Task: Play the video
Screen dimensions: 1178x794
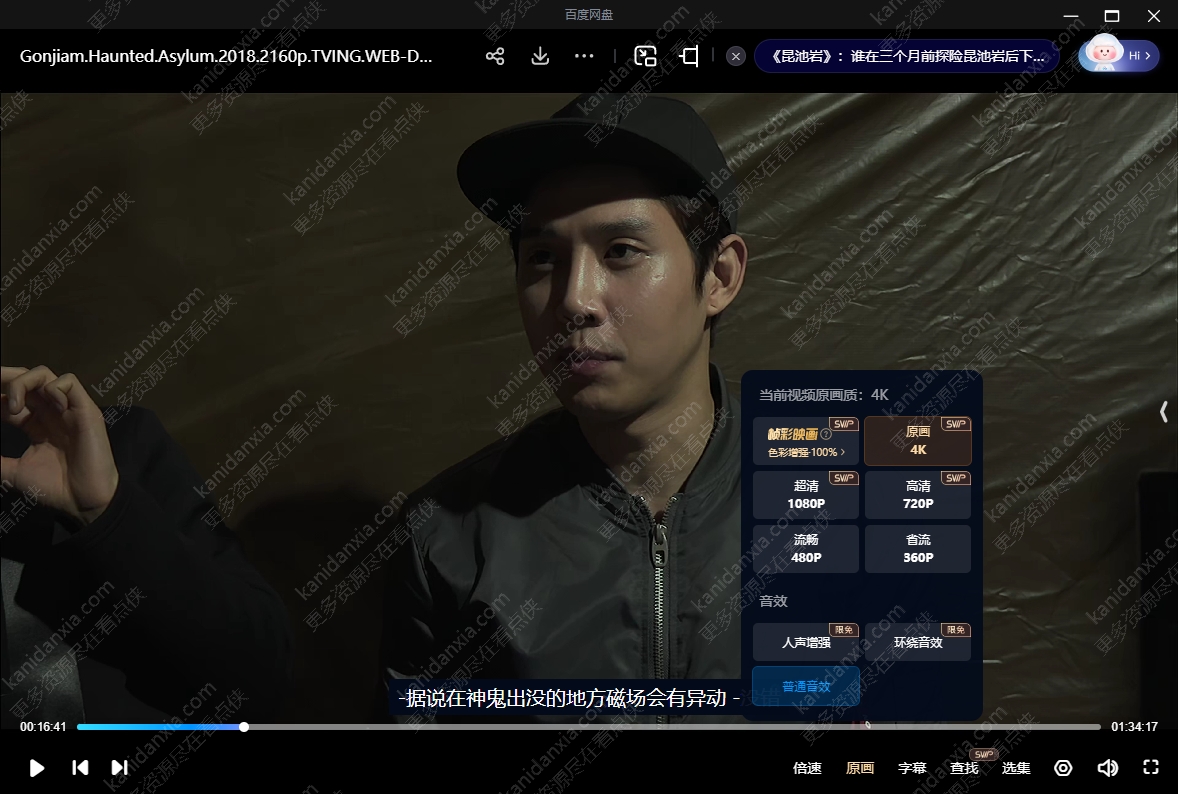Action: (37, 768)
